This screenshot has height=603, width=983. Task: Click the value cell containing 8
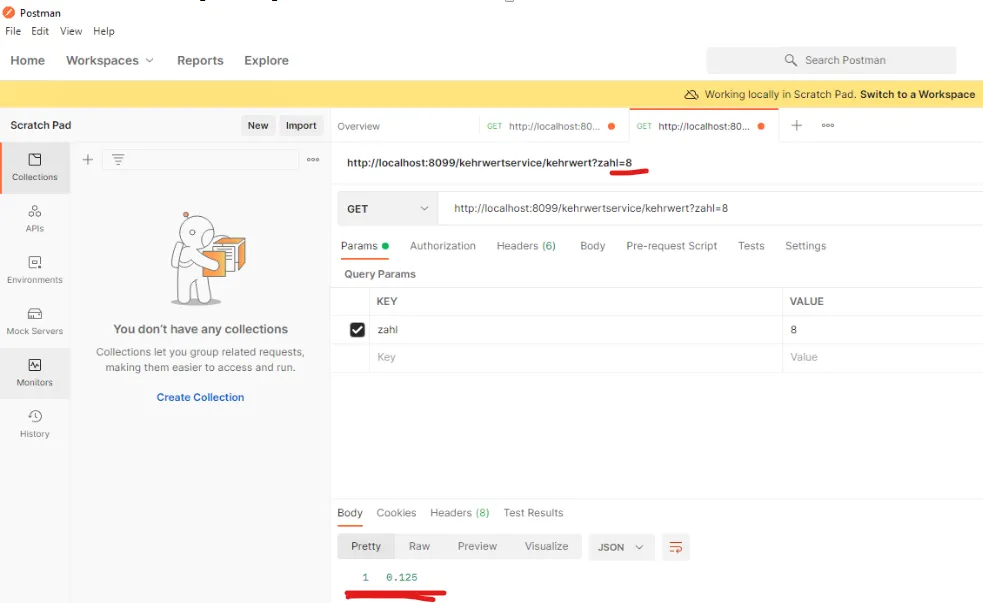882,330
